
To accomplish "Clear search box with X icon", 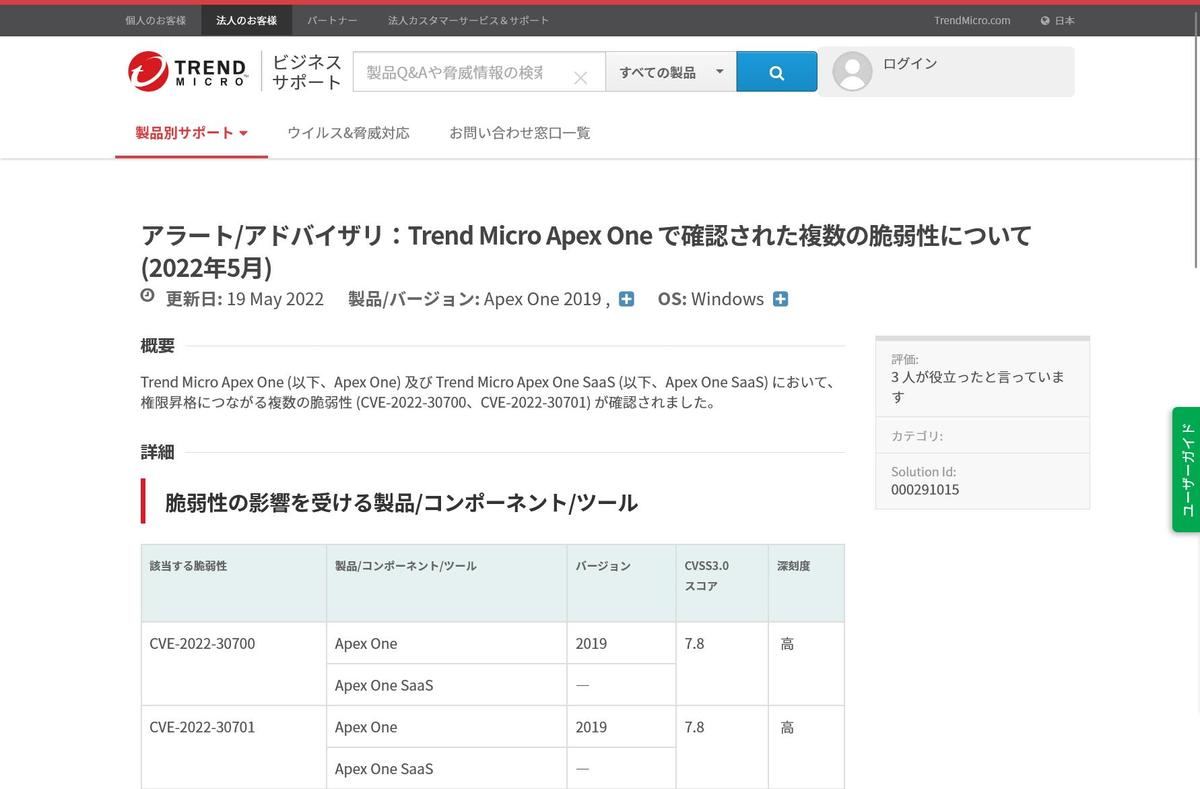I will (x=580, y=77).
